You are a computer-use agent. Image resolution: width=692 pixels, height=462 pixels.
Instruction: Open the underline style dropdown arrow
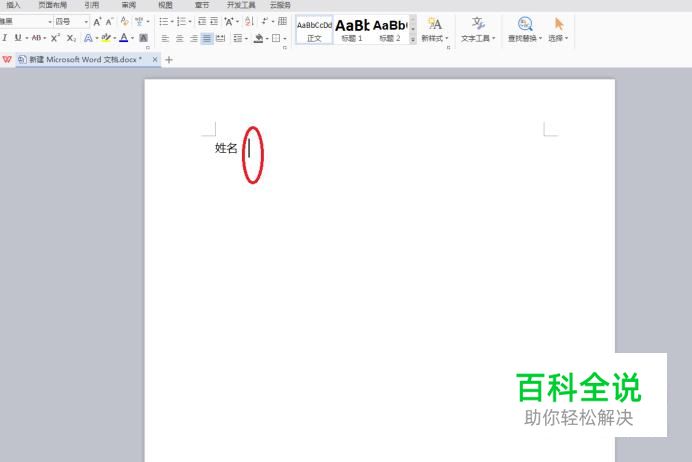click(26, 38)
